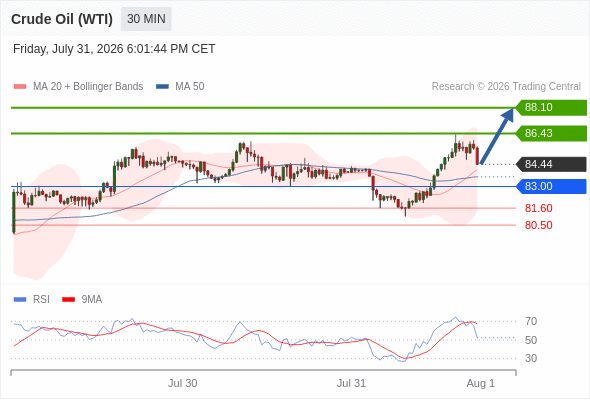Image resolution: width=590 pixels, height=400 pixels.
Task: Click the Aug 1 time axis label
Action: [x=481, y=383]
